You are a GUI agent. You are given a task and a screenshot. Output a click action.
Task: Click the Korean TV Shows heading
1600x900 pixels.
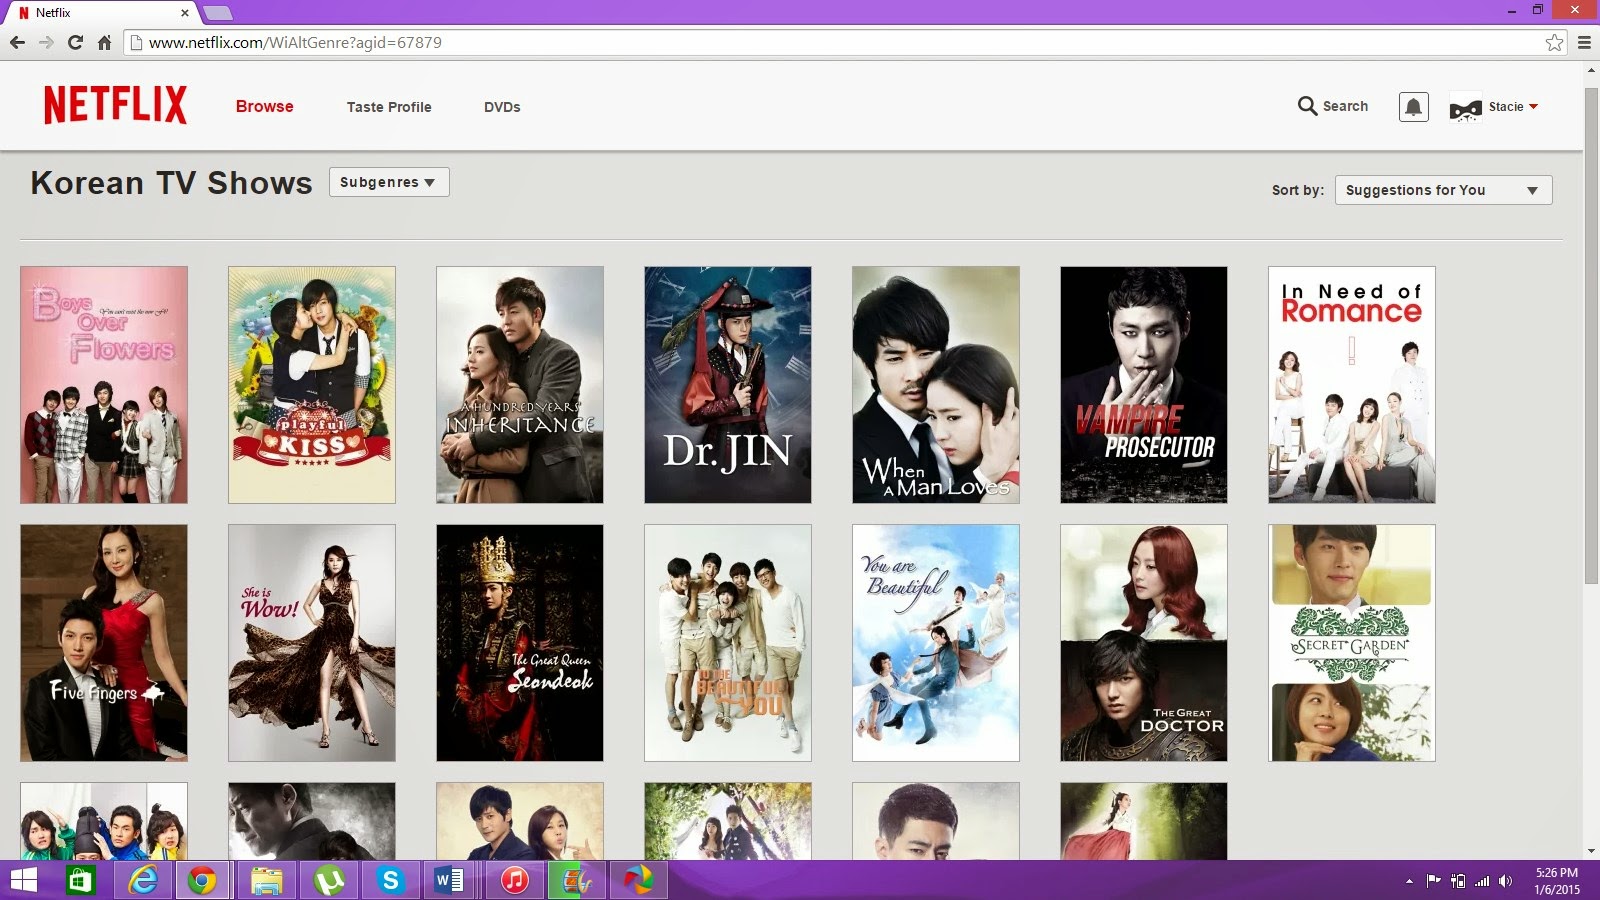pyautogui.click(x=171, y=183)
